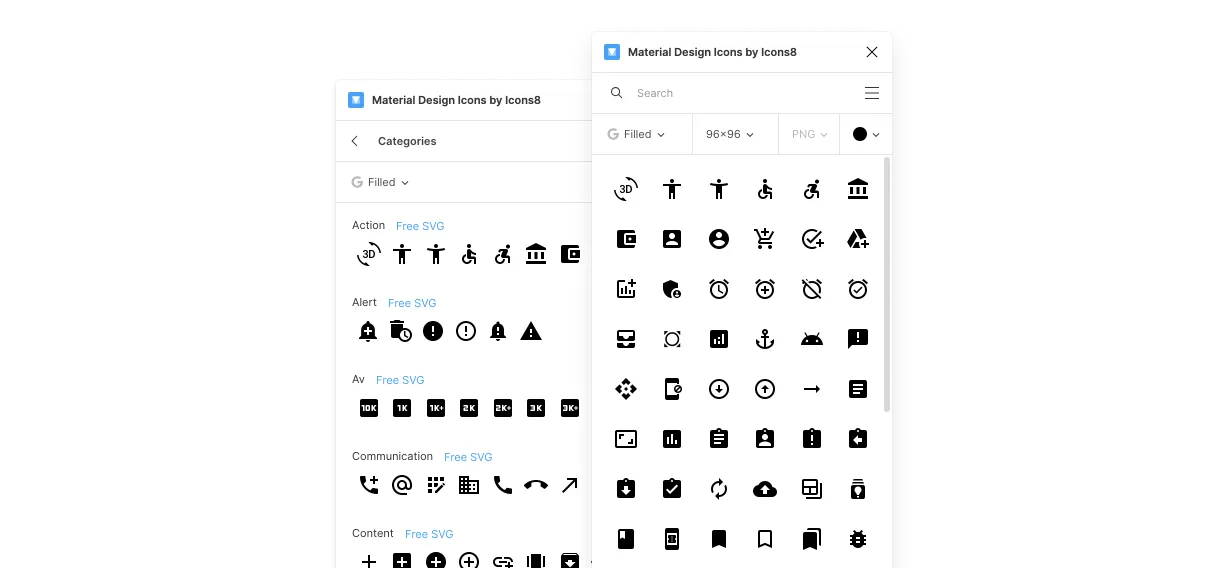Click the icon grid vertical scrollbar

coord(887,284)
